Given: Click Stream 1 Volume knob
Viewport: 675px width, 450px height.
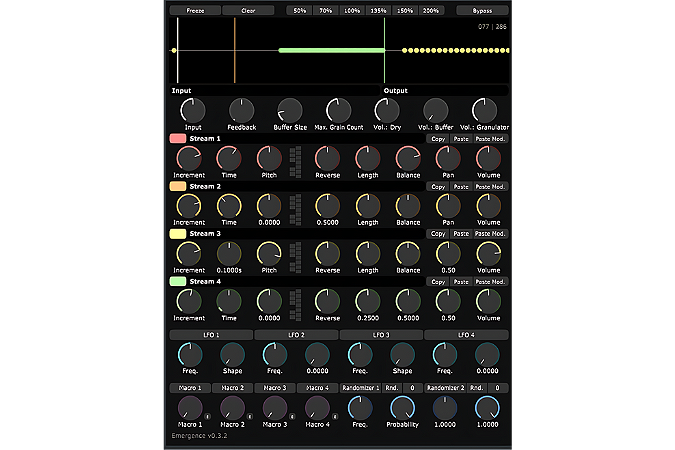Looking at the screenshot, I should (x=489, y=158).
